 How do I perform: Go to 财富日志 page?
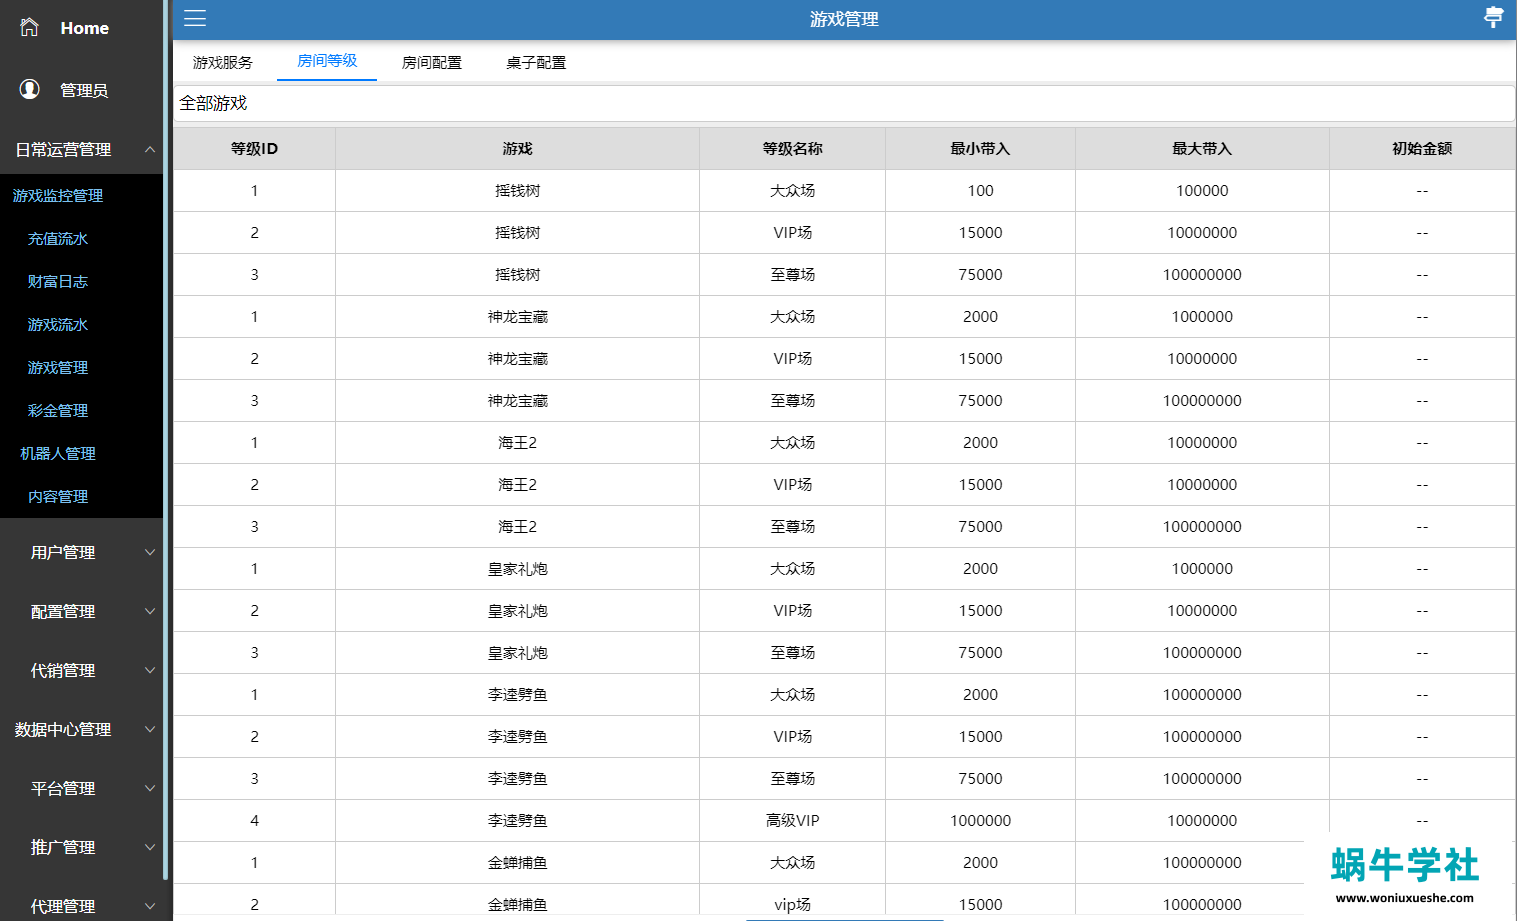(x=58, y=282)
